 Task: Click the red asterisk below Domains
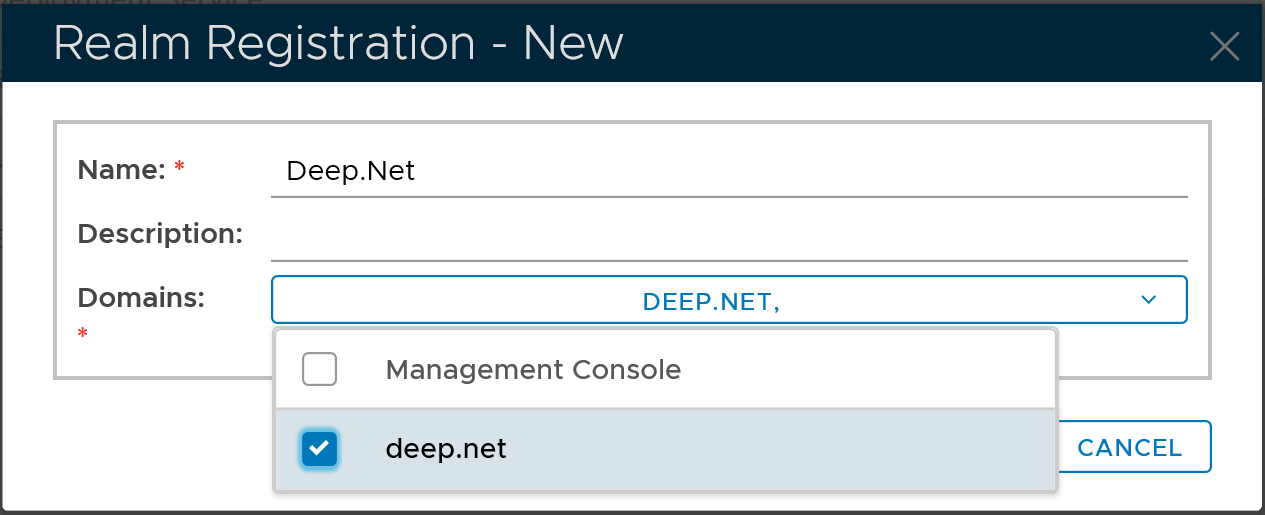pyautogui.click(x=83, y=332)
